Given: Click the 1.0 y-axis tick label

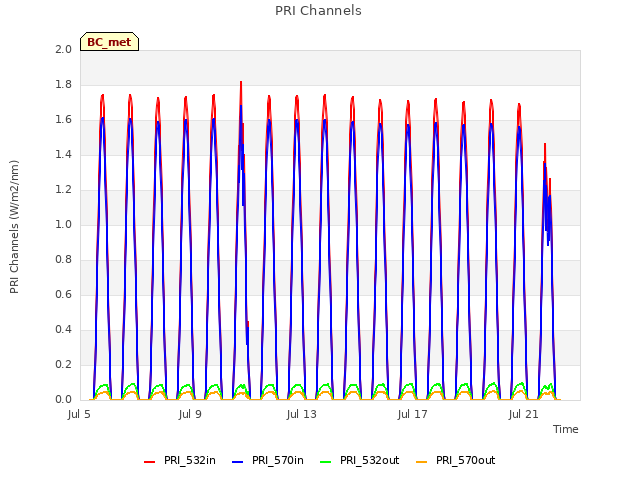Looking at the screenshot, I should click(x=63, y=224).
